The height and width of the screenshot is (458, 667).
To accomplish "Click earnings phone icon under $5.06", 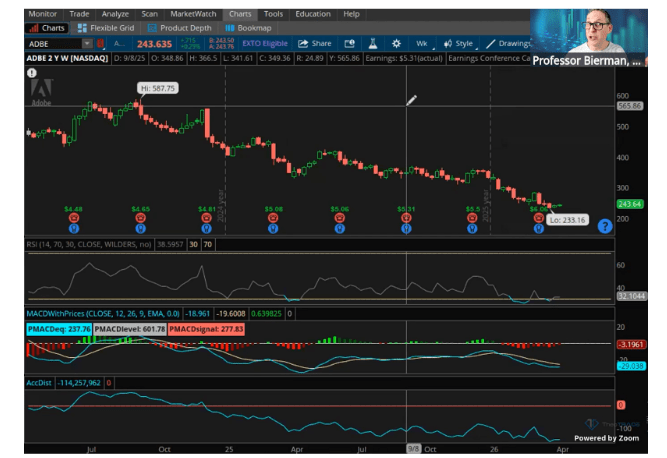I will [339, 218].
